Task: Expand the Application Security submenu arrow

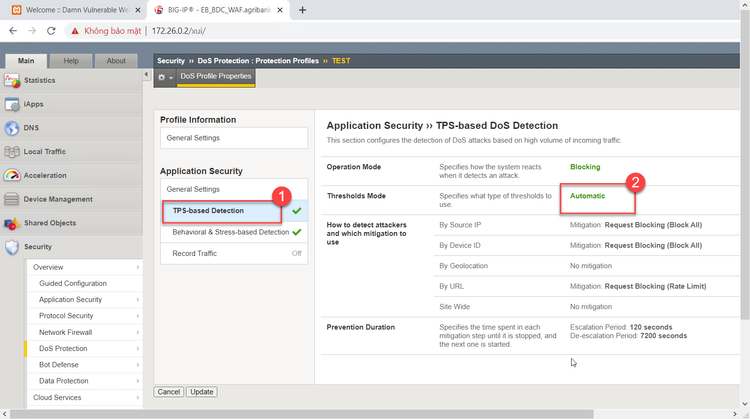Action: coord(138,300)
